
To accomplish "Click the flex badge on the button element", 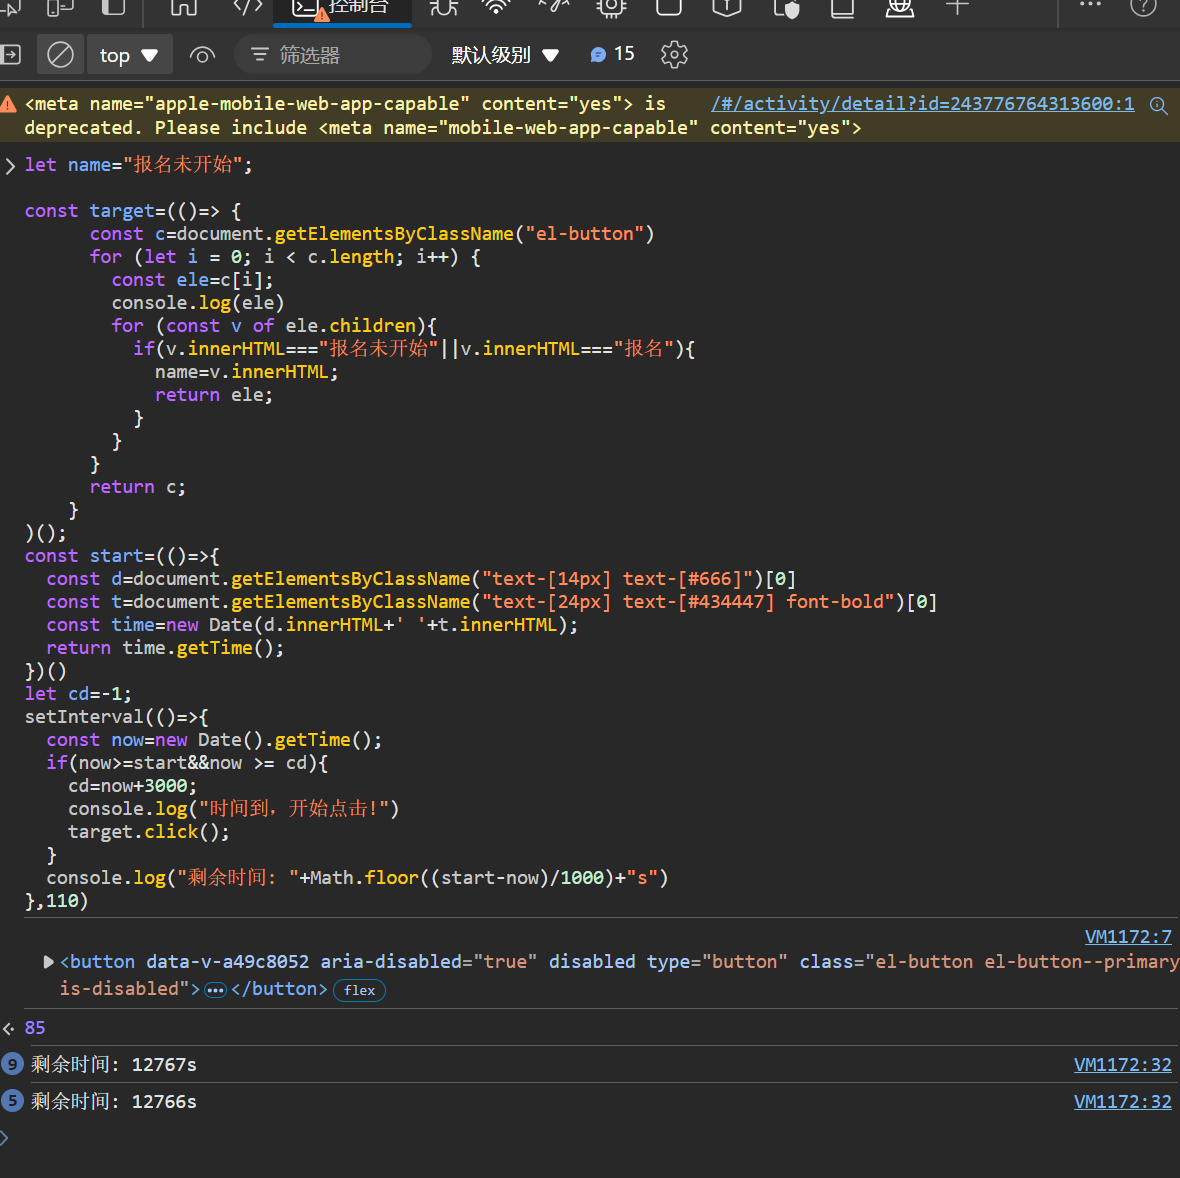I will 359,990.
